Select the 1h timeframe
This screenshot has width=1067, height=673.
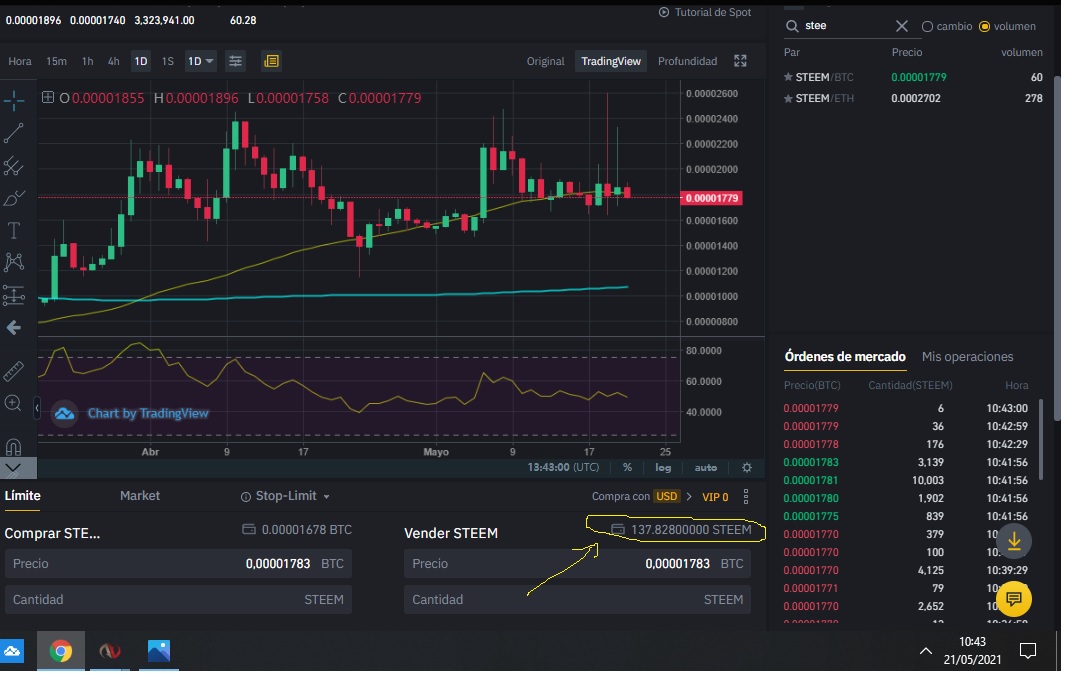click(x=87, y=61)
